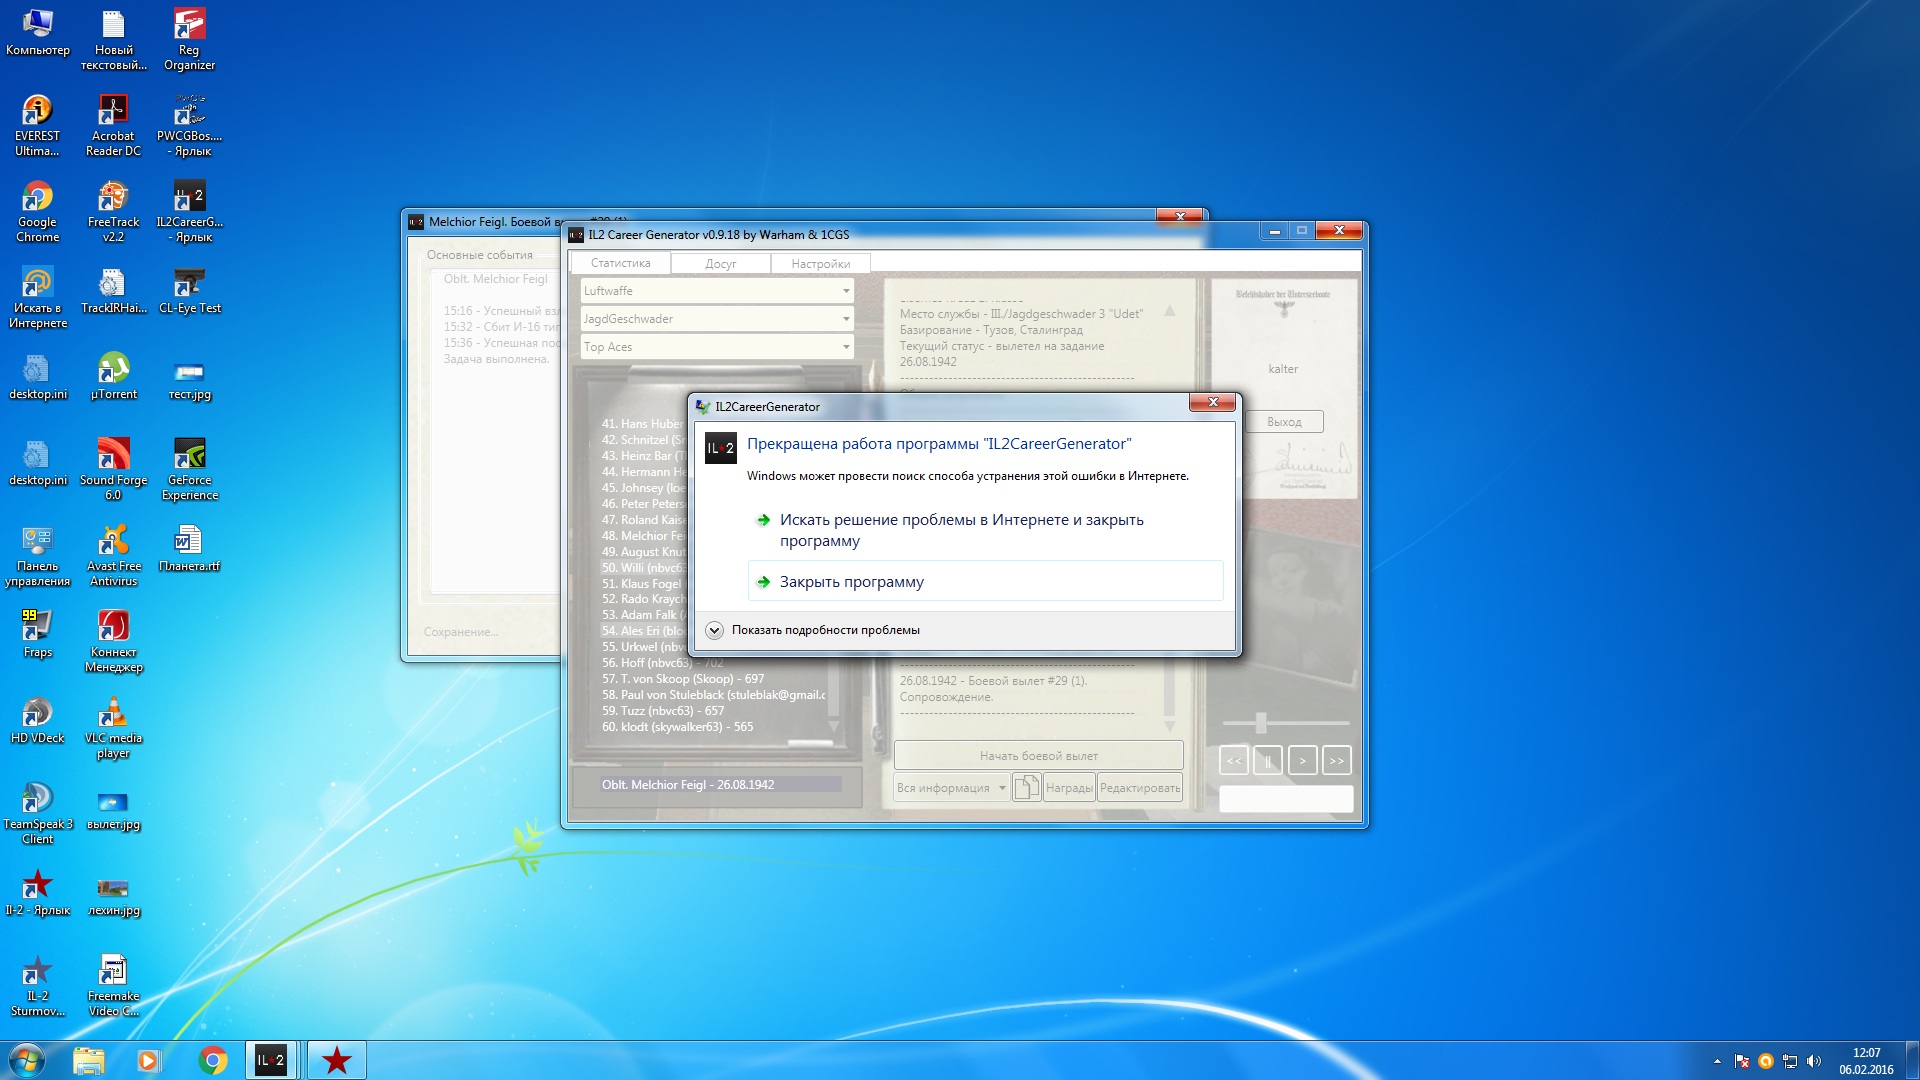Click the volume slider handle above the player

pyautogui.click(x=1261, y=722)
